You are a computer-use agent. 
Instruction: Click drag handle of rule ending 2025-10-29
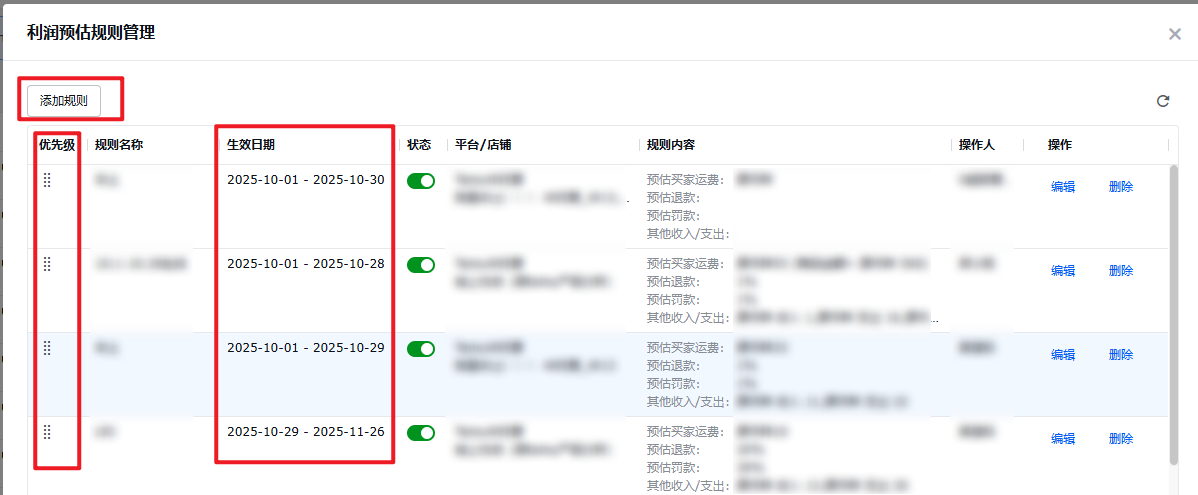pyautogui.click(x=47, y=348)
